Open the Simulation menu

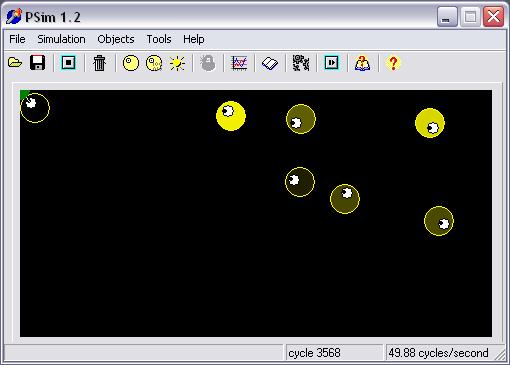pos(61,39)
